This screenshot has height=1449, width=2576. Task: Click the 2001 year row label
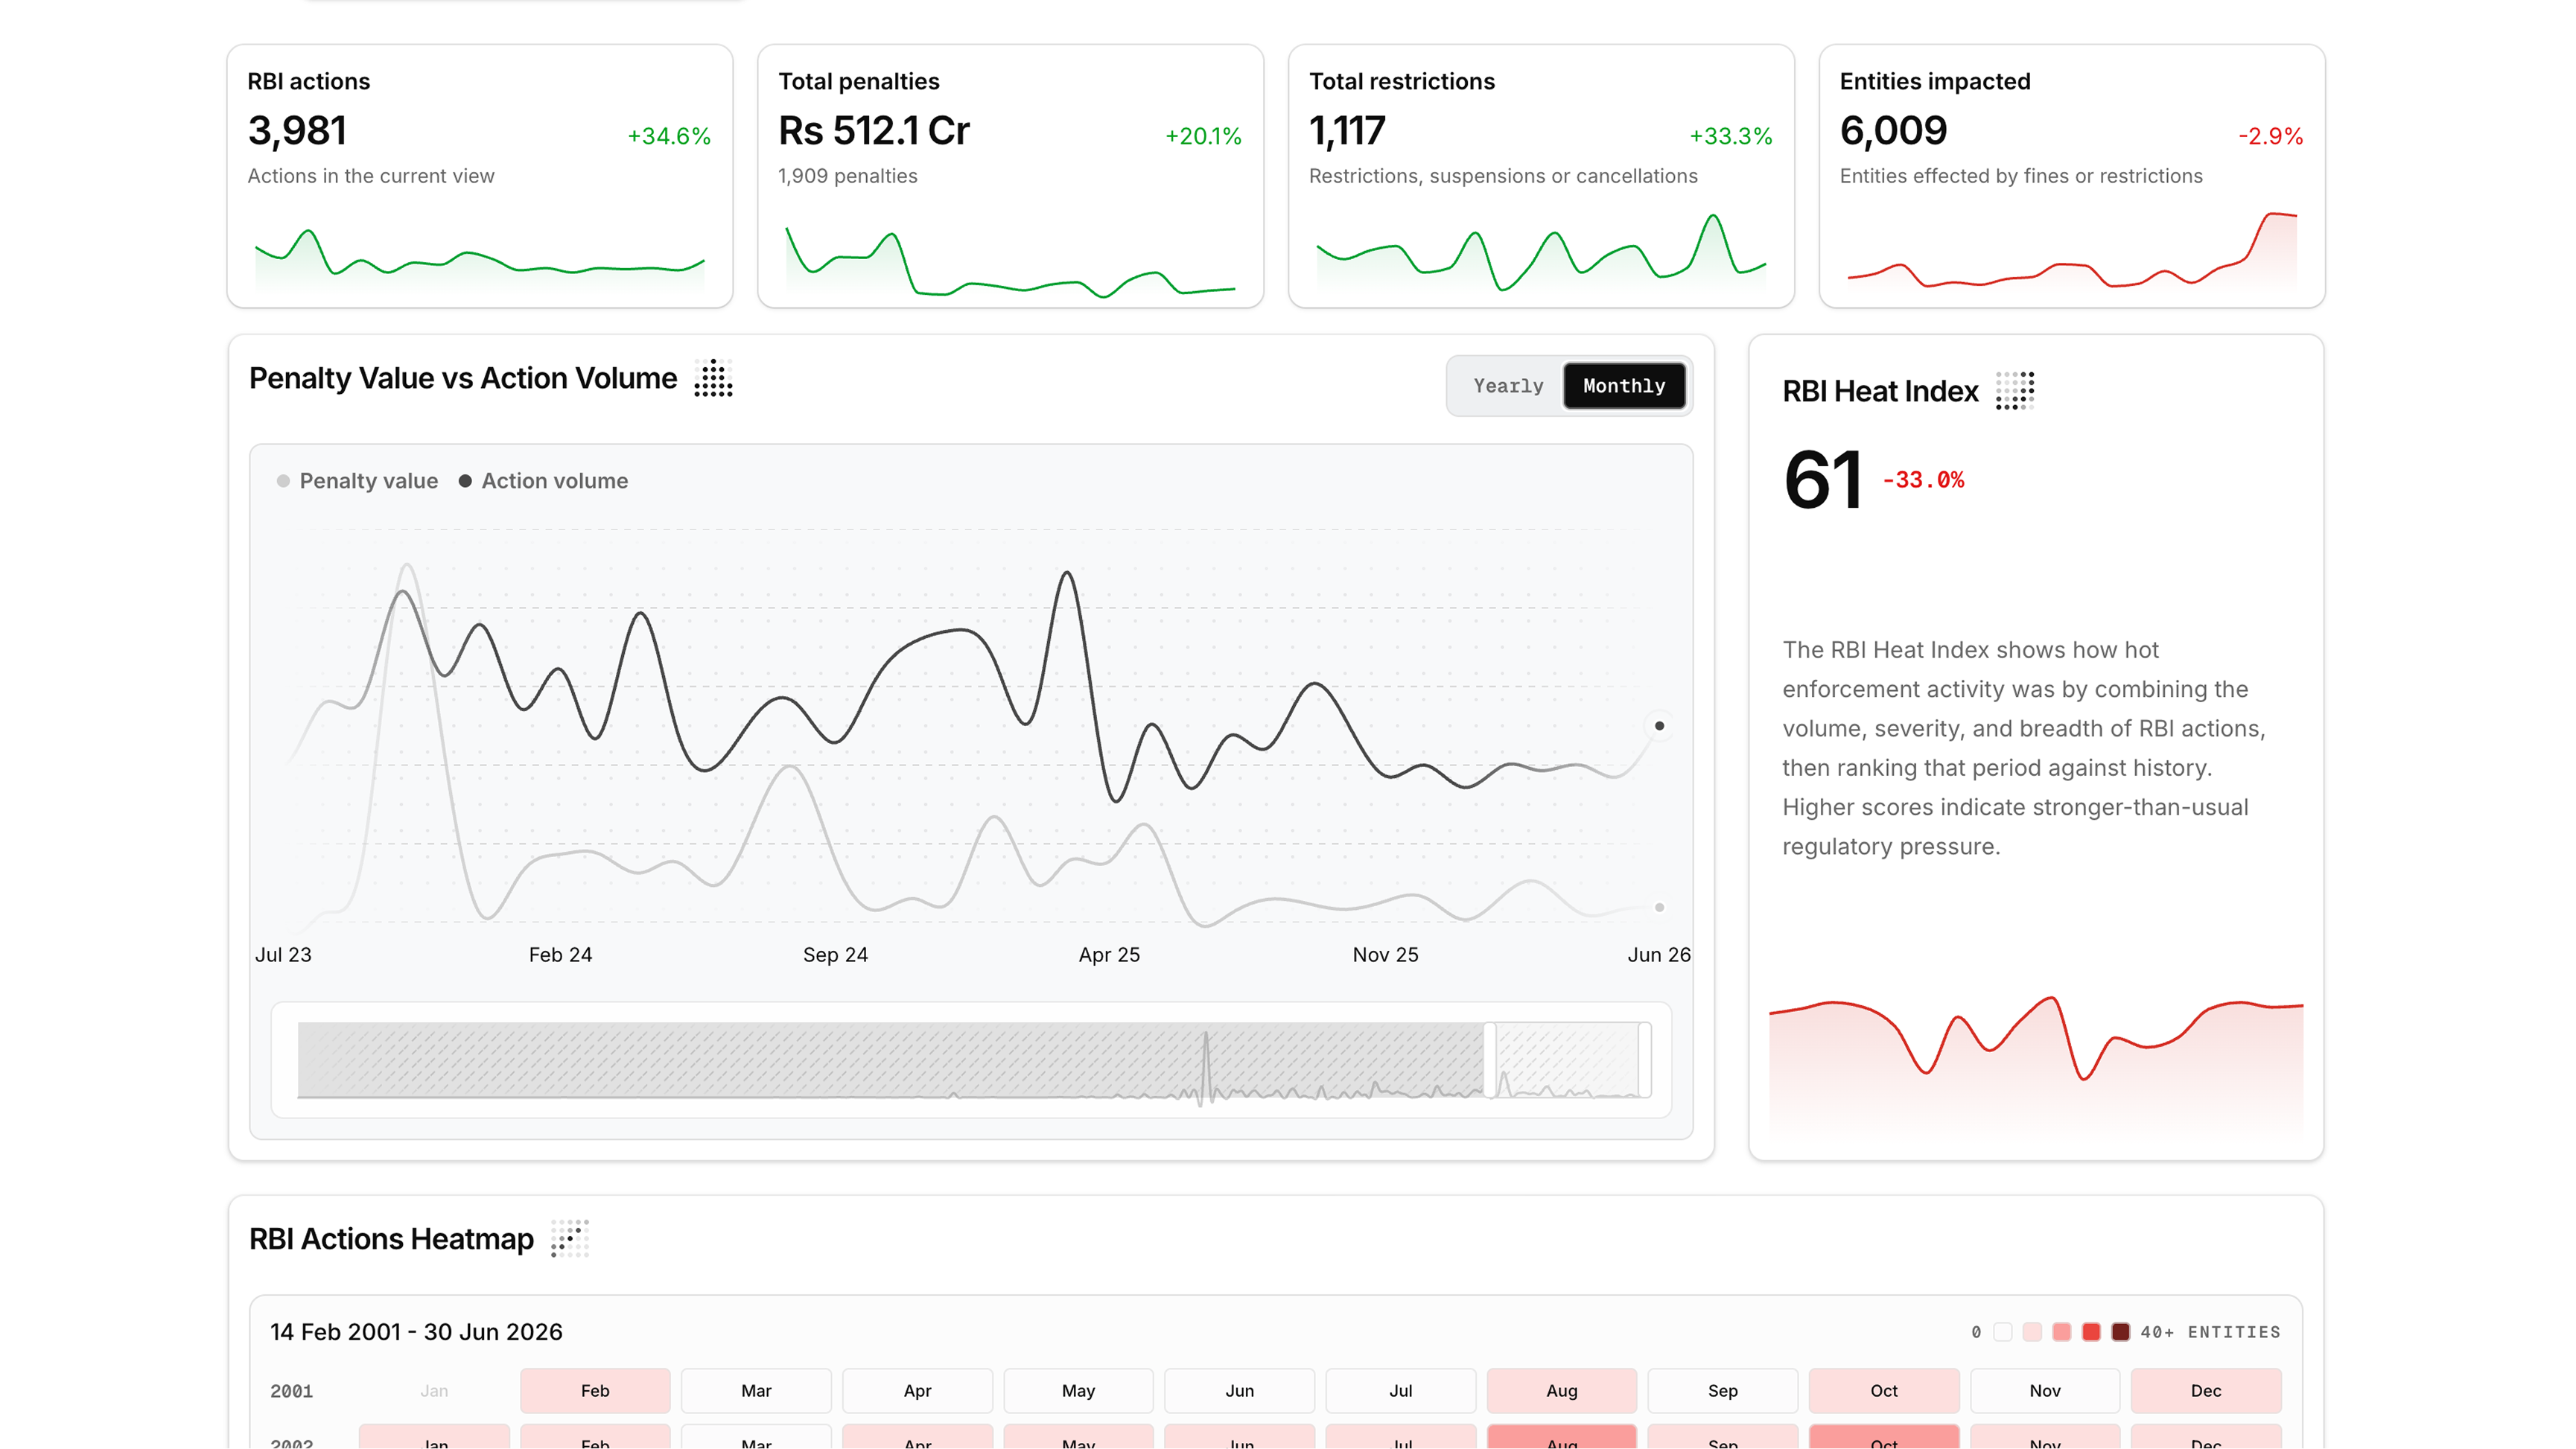[x=291, y=1391]
